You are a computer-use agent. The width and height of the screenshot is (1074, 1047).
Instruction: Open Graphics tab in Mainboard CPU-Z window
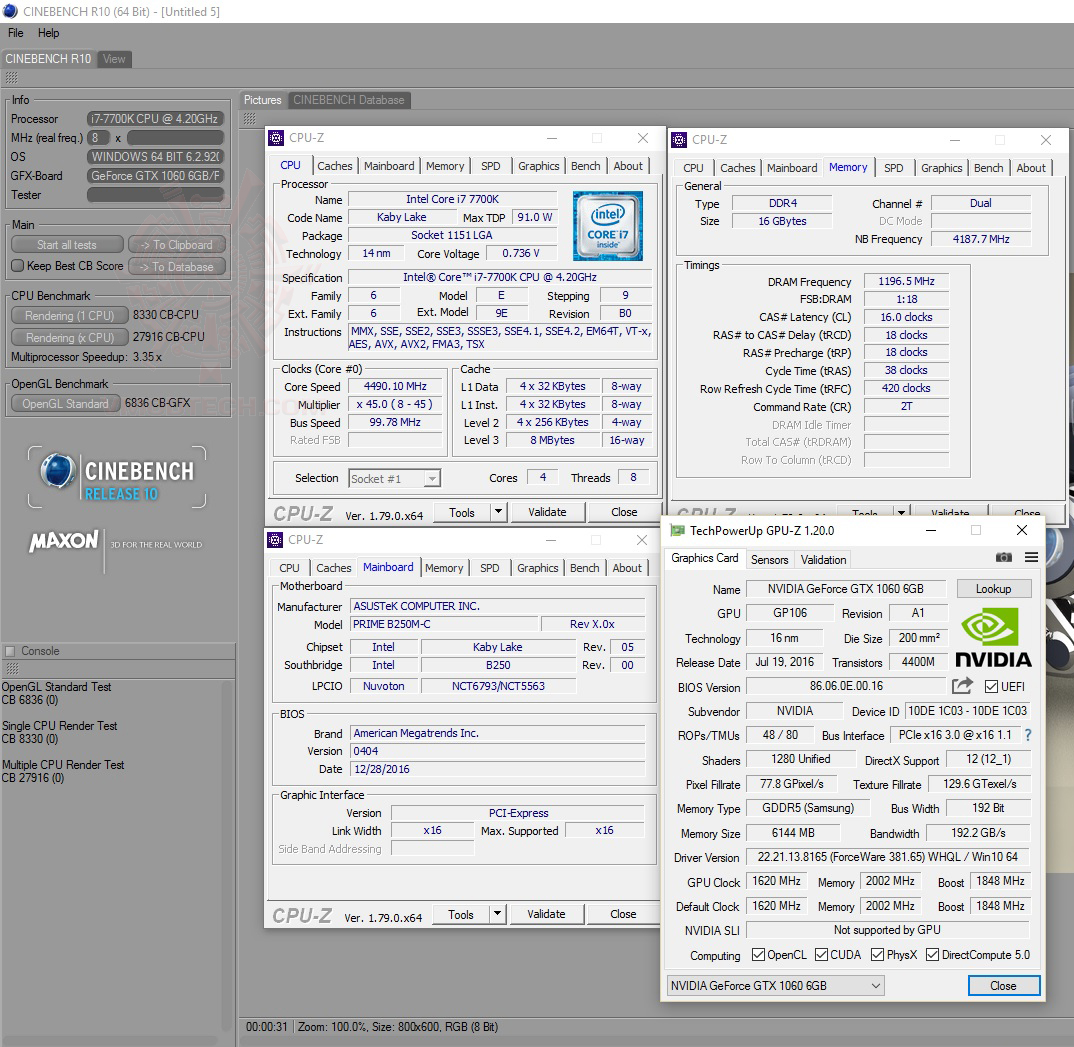click(x=538, y=568)
